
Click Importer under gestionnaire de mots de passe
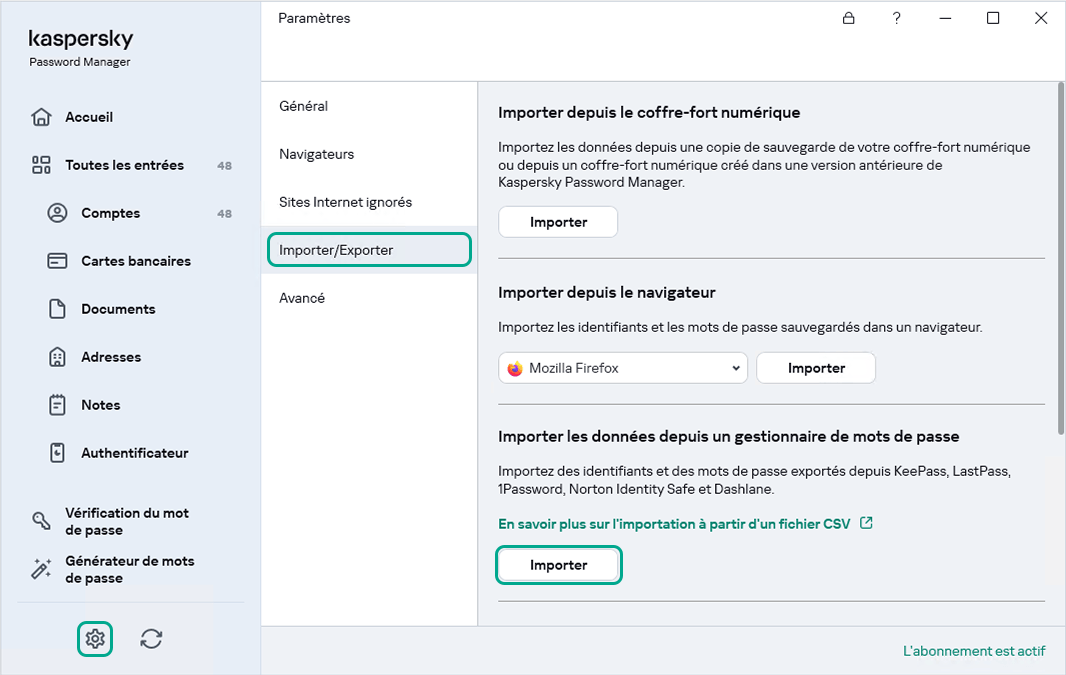coord(559,565)
